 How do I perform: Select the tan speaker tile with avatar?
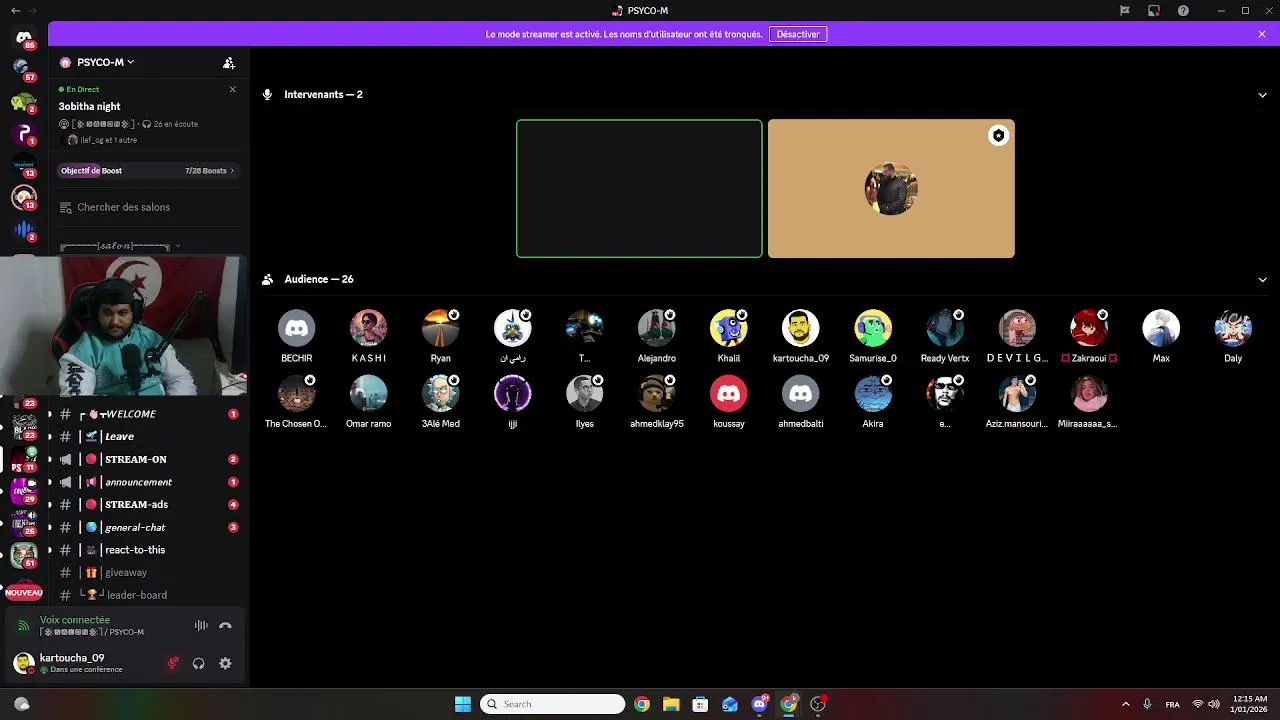891,189
